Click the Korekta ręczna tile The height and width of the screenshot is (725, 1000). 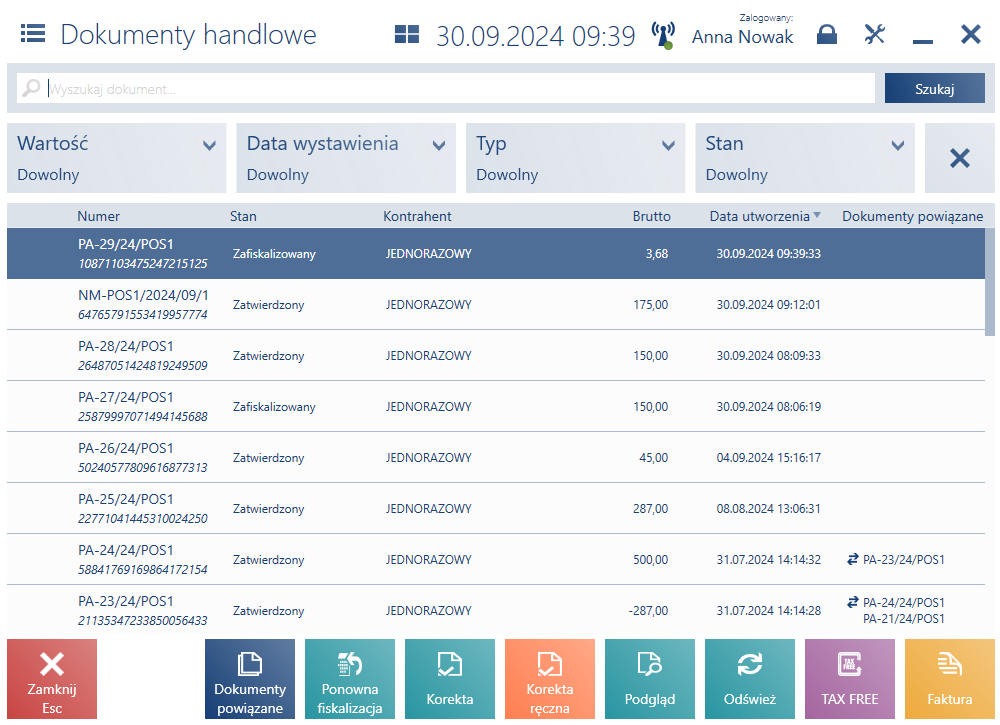point(549,678)
